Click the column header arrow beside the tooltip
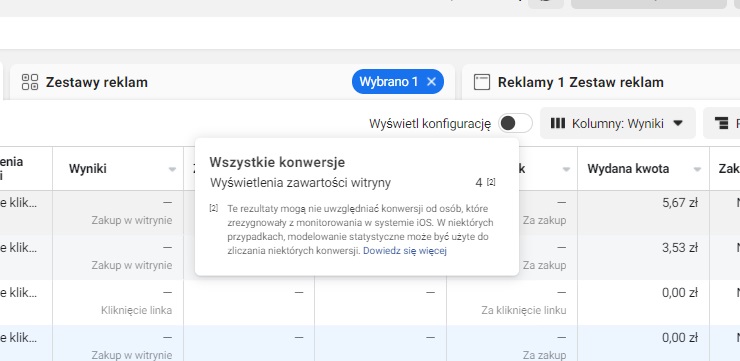 [x=566, y=169]
